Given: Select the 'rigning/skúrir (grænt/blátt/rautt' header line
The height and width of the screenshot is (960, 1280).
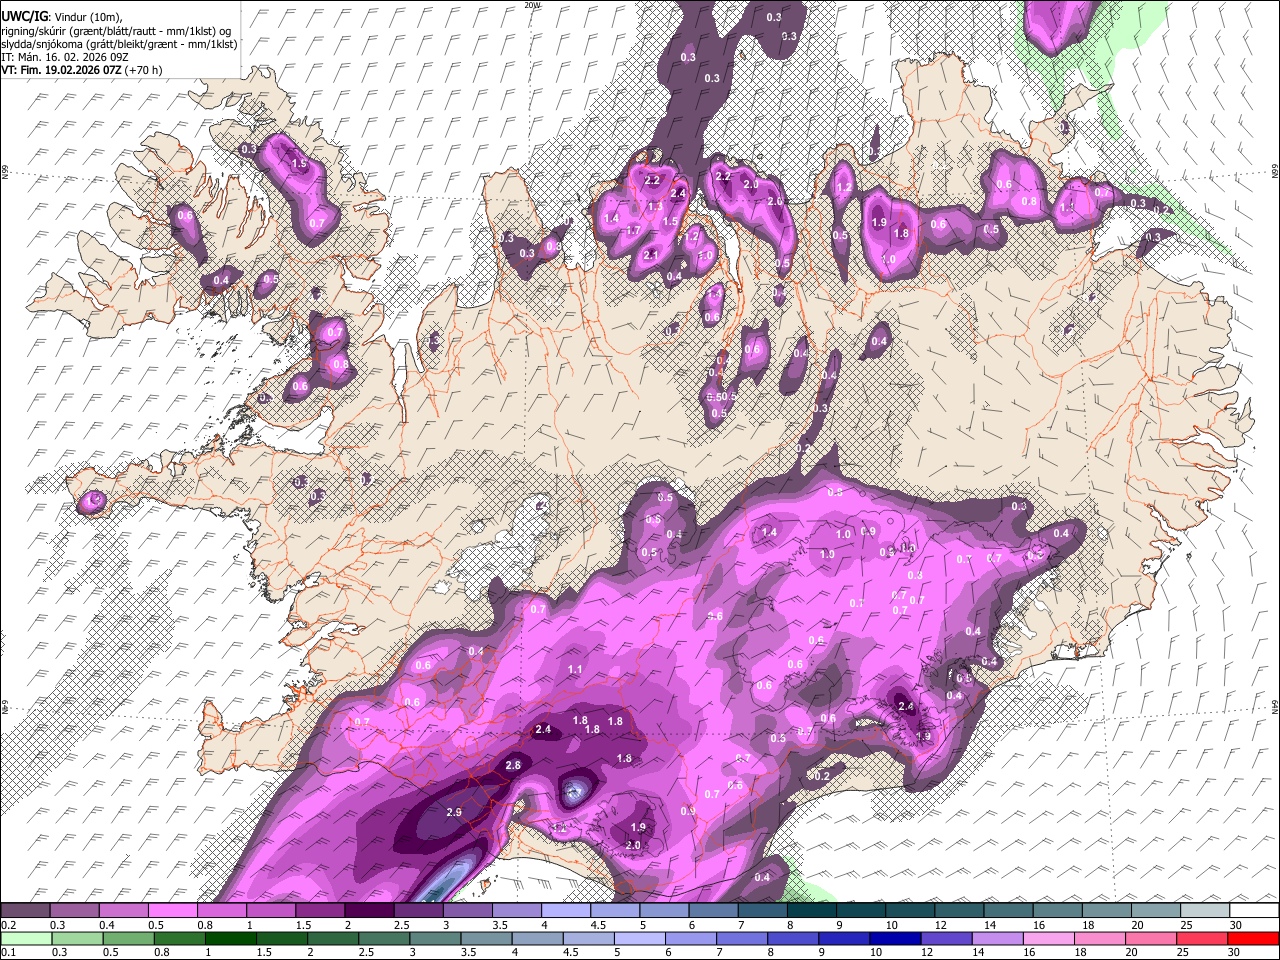Looking at the screenshot, I should 116,31.
